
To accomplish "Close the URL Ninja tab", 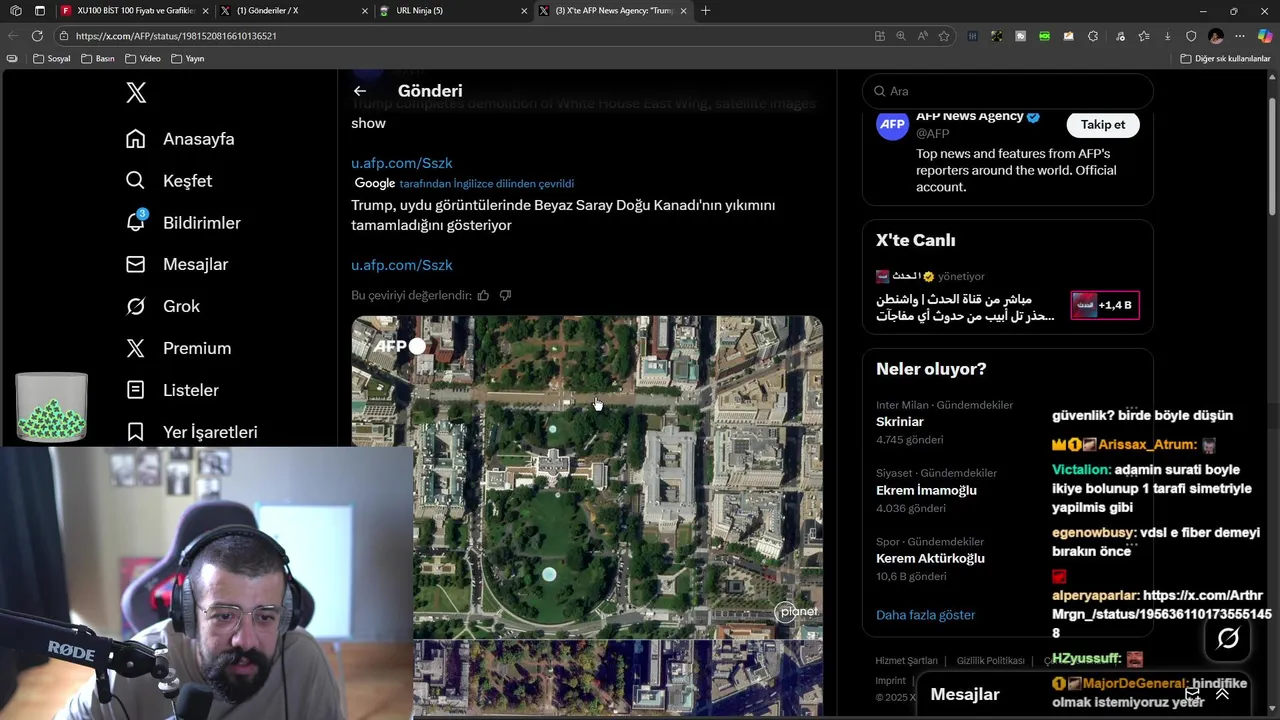I will coord(524,11).
